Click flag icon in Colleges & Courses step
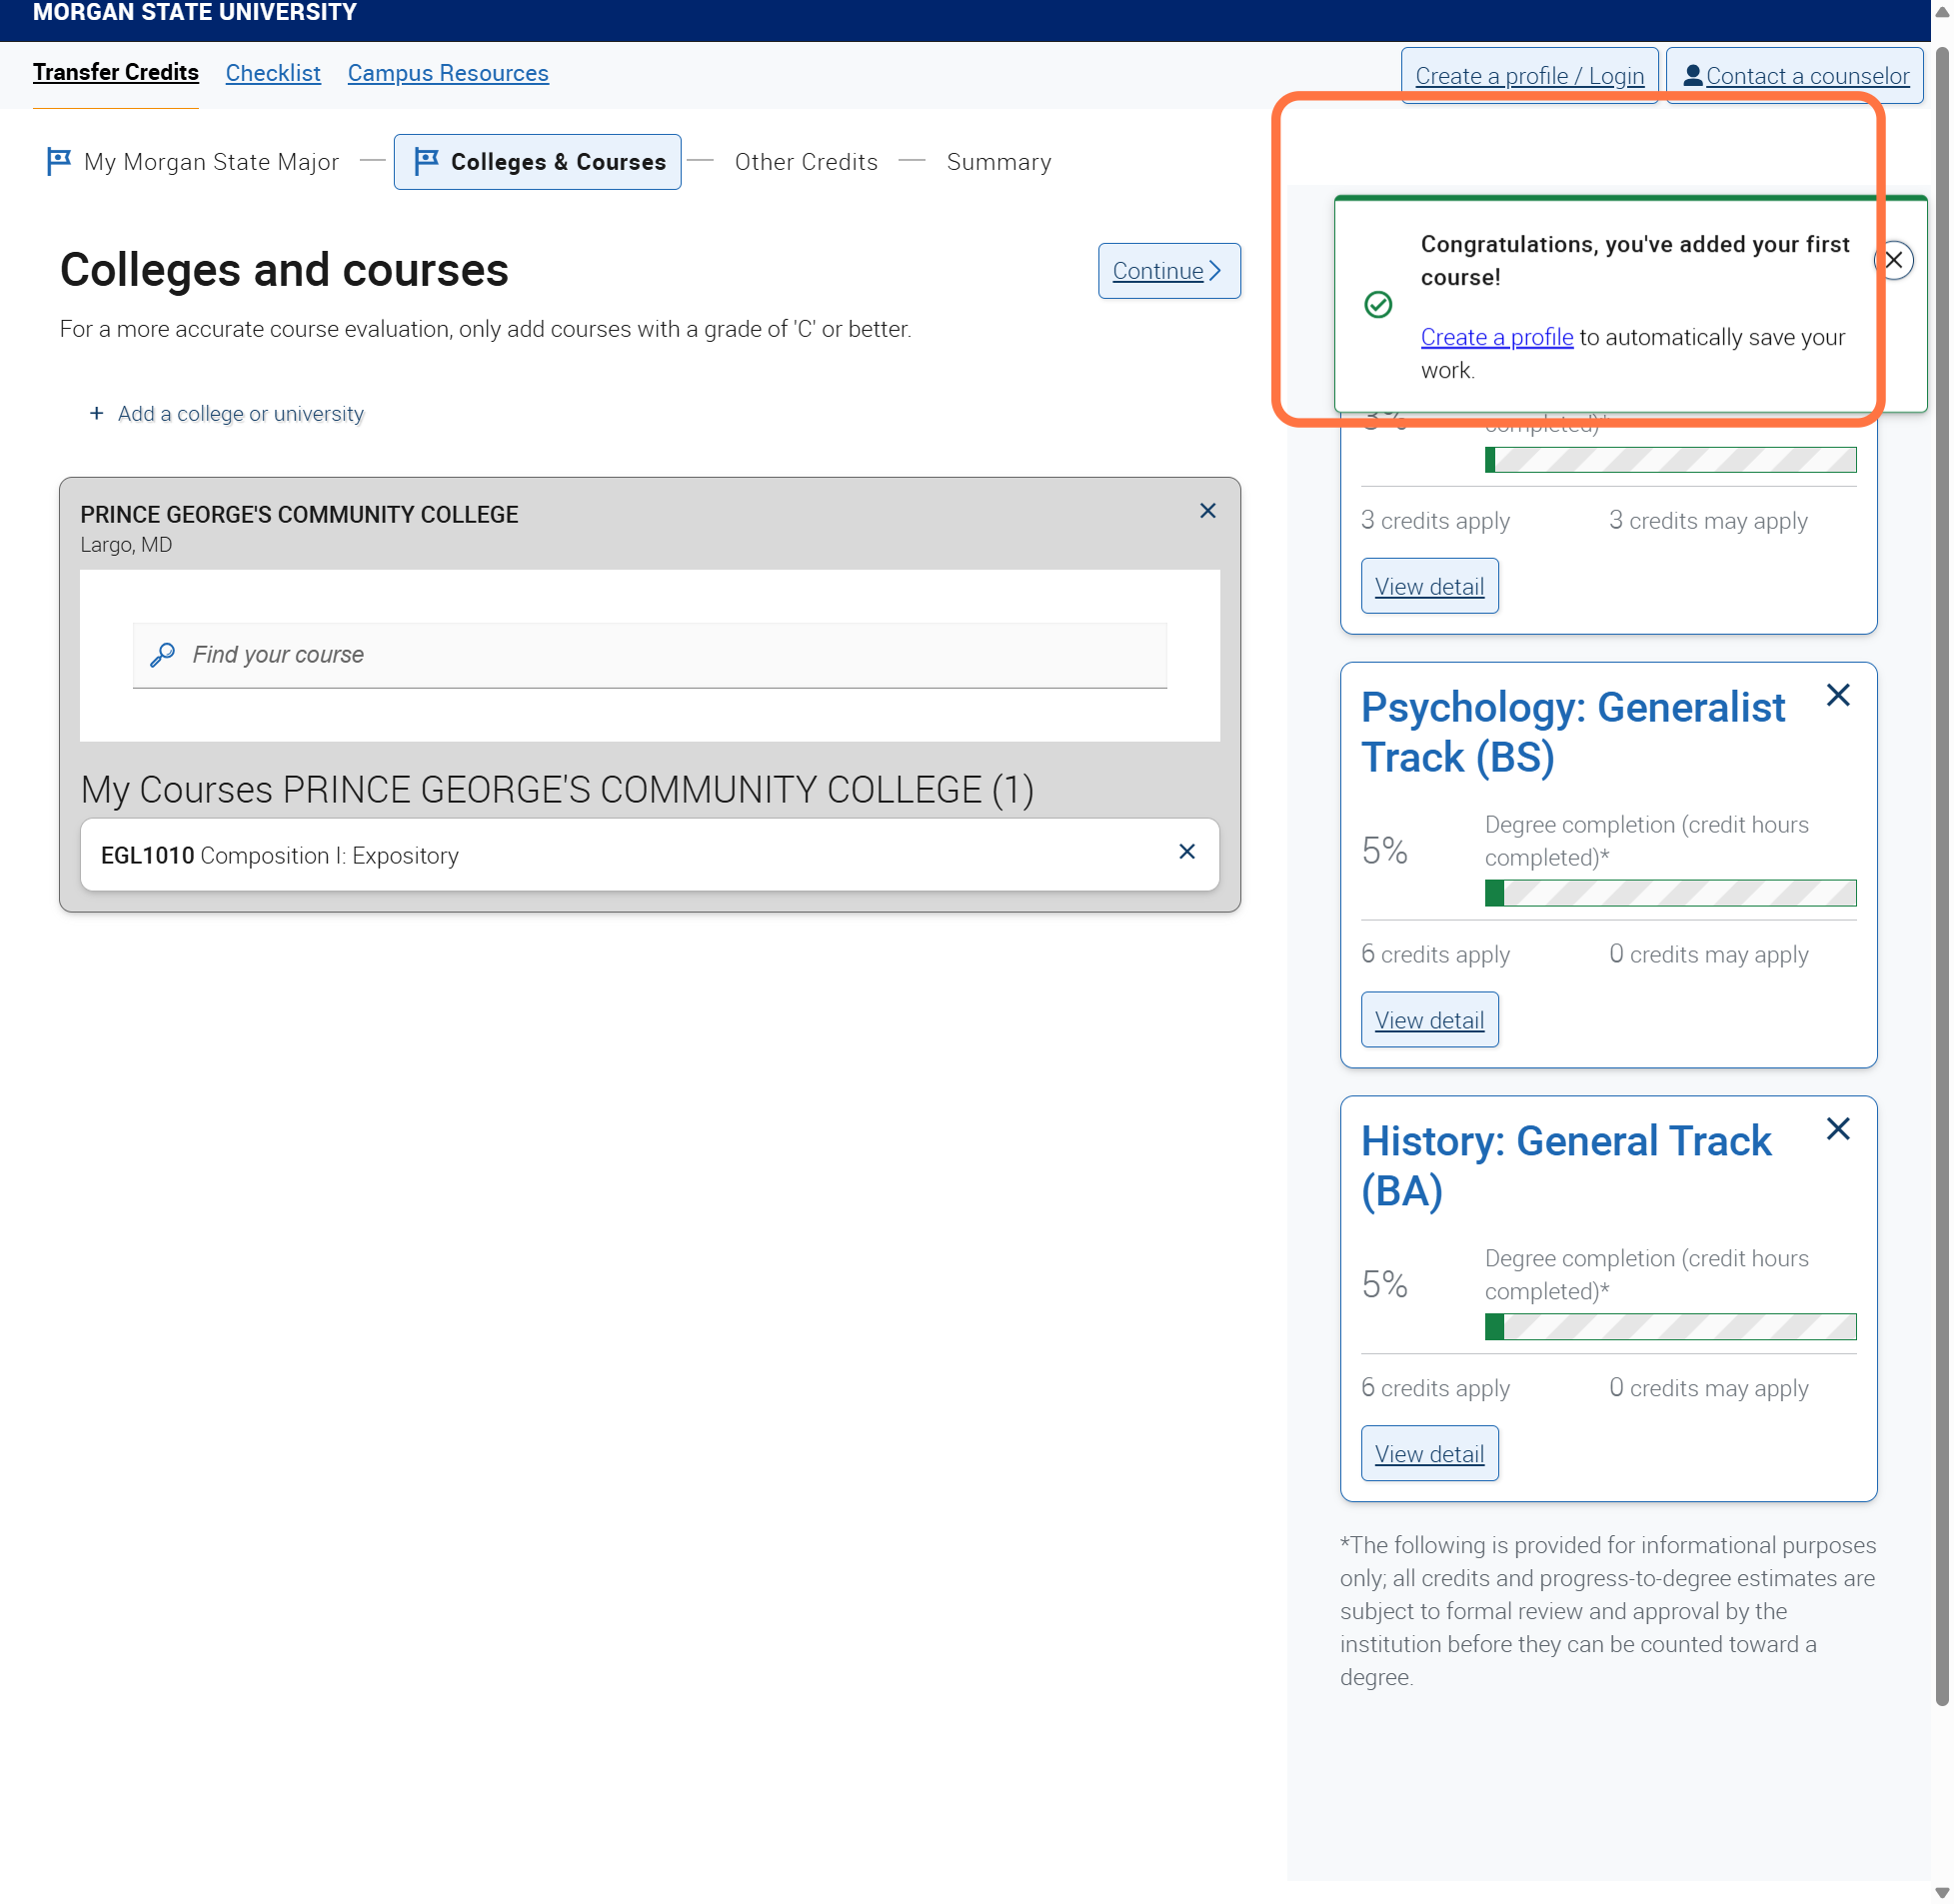This screenshot has width=1954, height=1904. pos(426,161)
